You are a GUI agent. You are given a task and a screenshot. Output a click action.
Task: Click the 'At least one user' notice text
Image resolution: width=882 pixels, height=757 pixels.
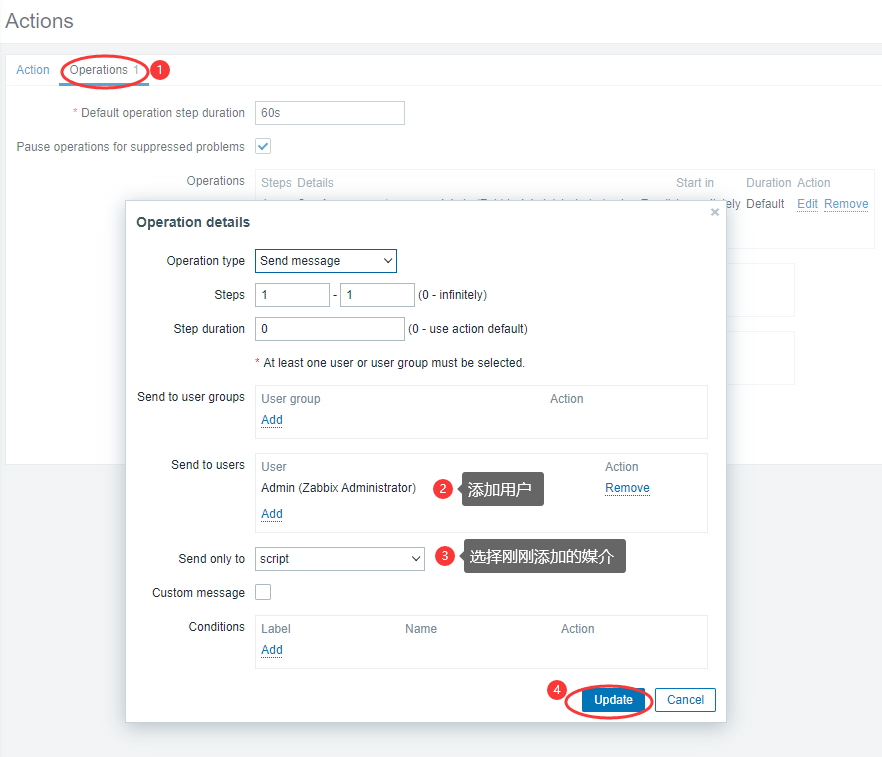point(394,363)
